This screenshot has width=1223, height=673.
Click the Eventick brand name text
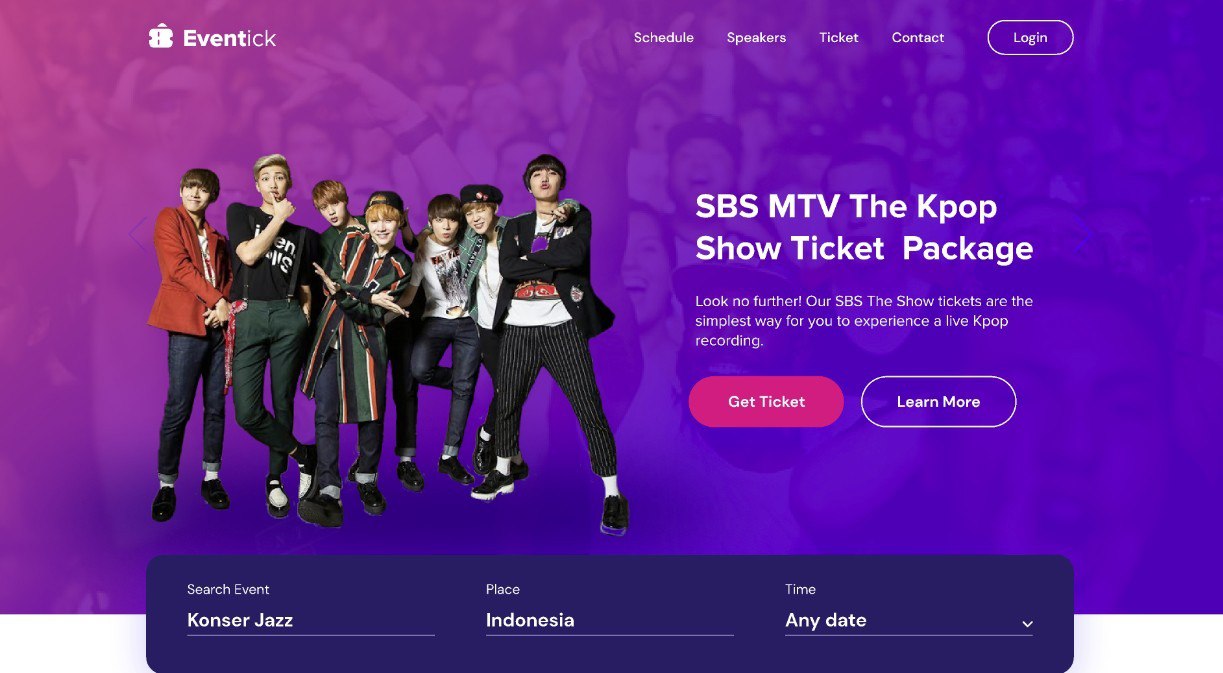pyautogui.click(x=229, y=39)
